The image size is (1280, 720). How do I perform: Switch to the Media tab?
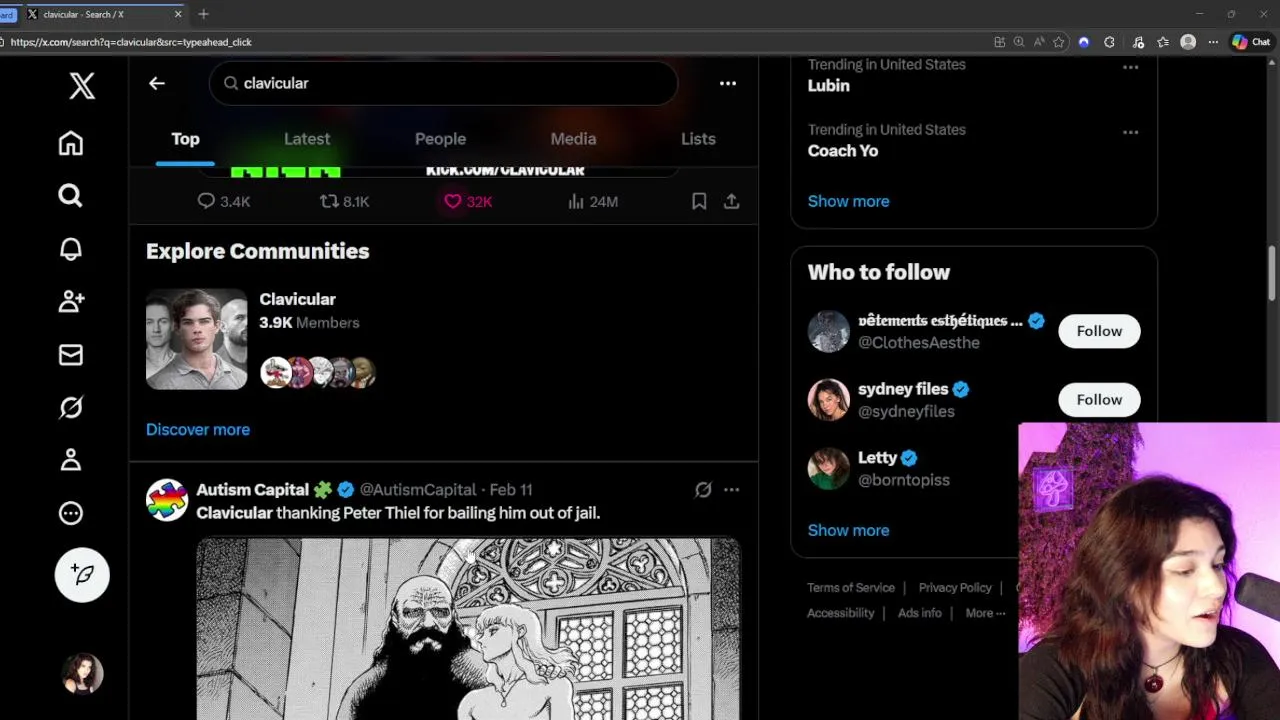point(573,139)
